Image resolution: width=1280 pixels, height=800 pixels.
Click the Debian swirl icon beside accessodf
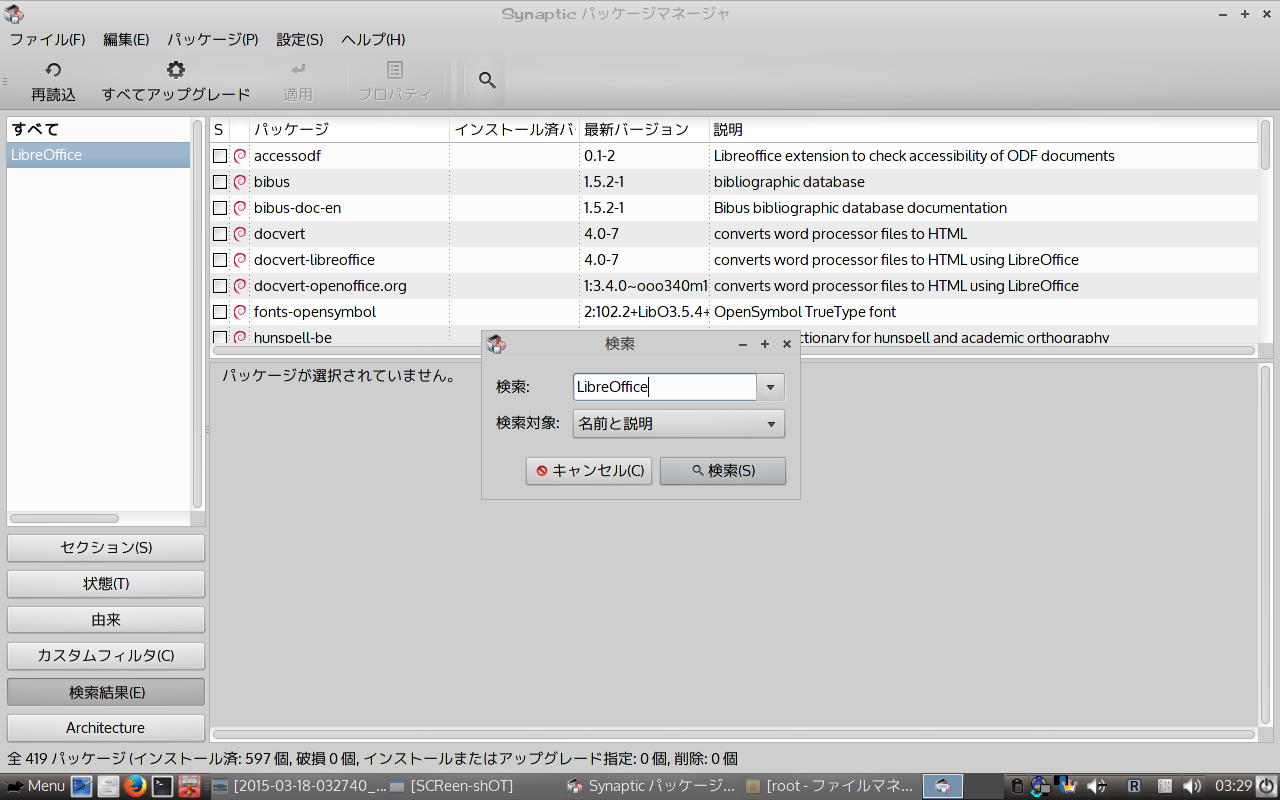pyautogui.click(x=240, y=156)
